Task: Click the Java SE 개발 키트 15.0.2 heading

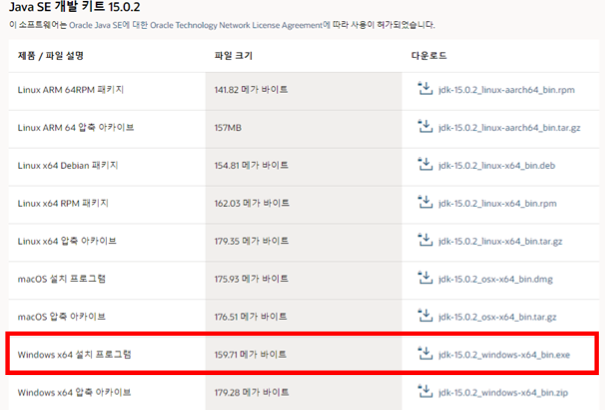Action: [x=74, y=7]
